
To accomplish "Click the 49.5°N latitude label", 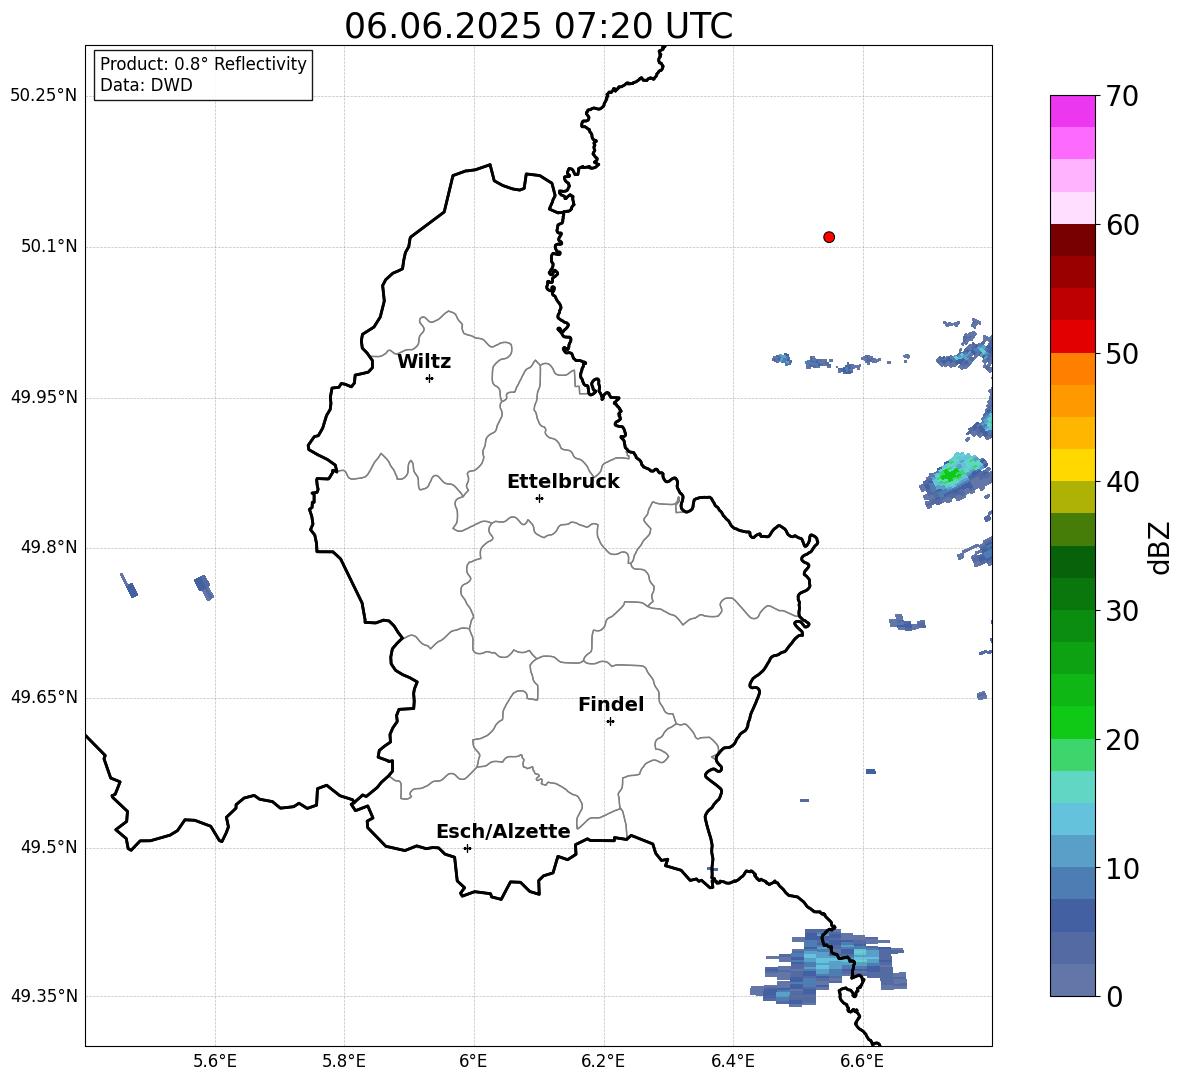I will pyautogui.click(x=49, y=847).
